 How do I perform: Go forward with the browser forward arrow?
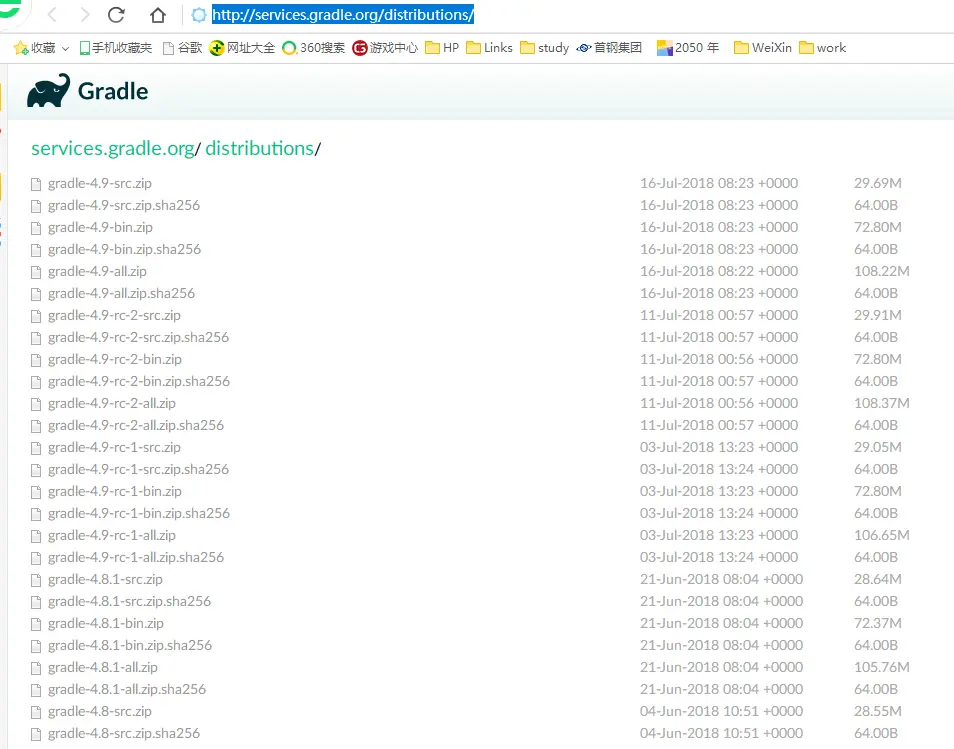coord(85,15)
